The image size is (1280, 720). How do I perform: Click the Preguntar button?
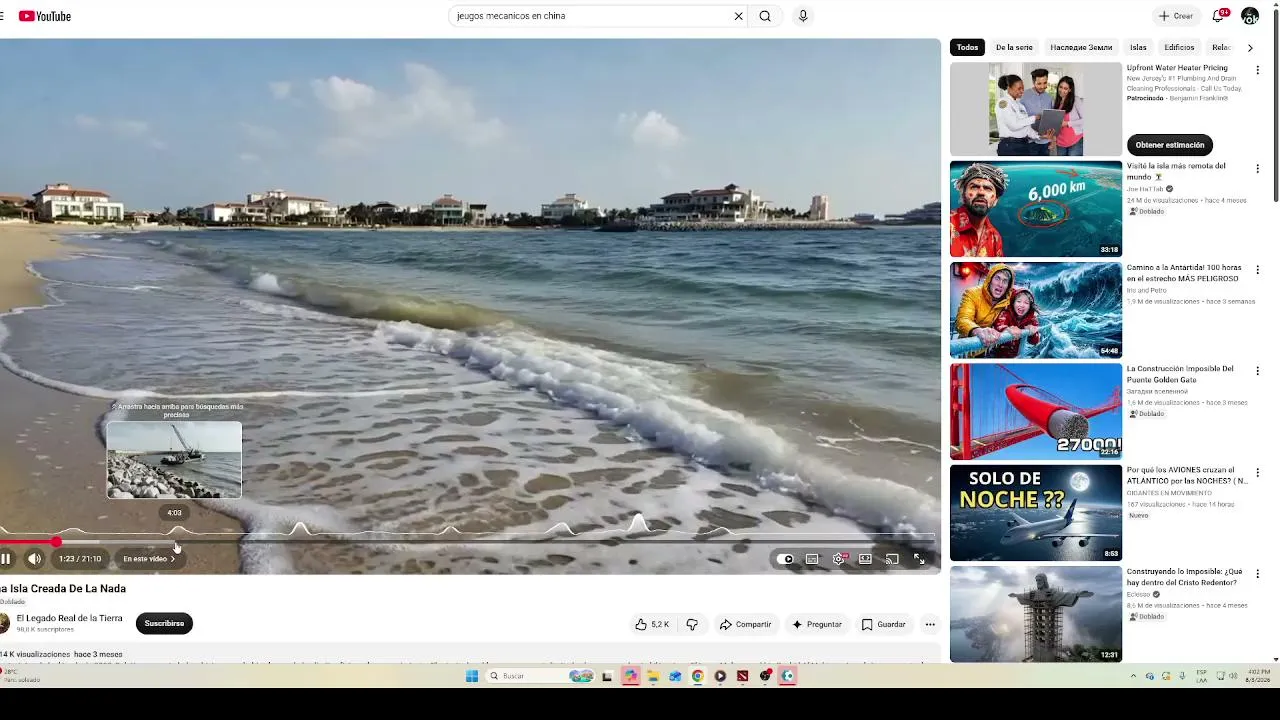pos(817,624)
